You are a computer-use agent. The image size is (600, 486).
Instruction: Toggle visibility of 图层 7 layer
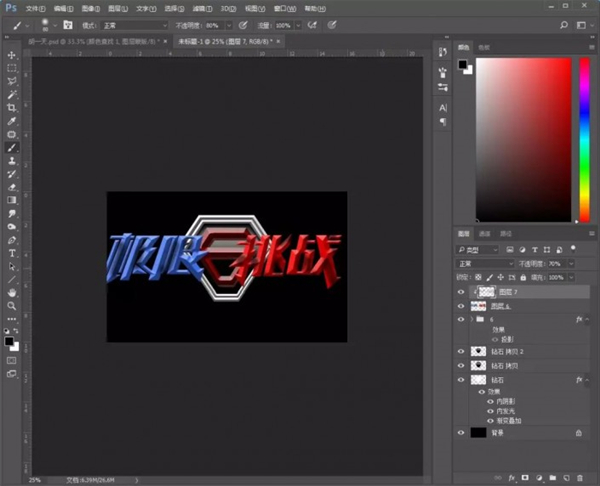pyautogui.click(x=461, y=291)
